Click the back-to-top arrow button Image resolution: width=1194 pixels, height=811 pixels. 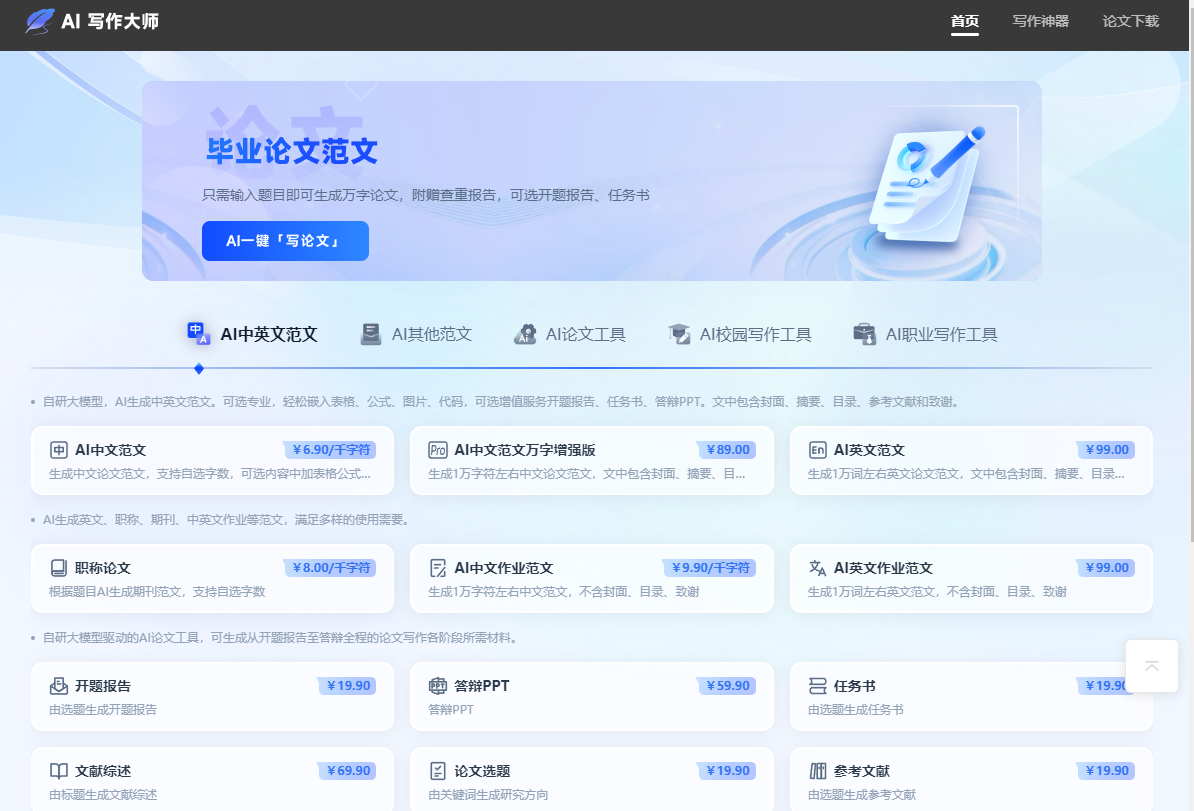[x=1151, y=666]
